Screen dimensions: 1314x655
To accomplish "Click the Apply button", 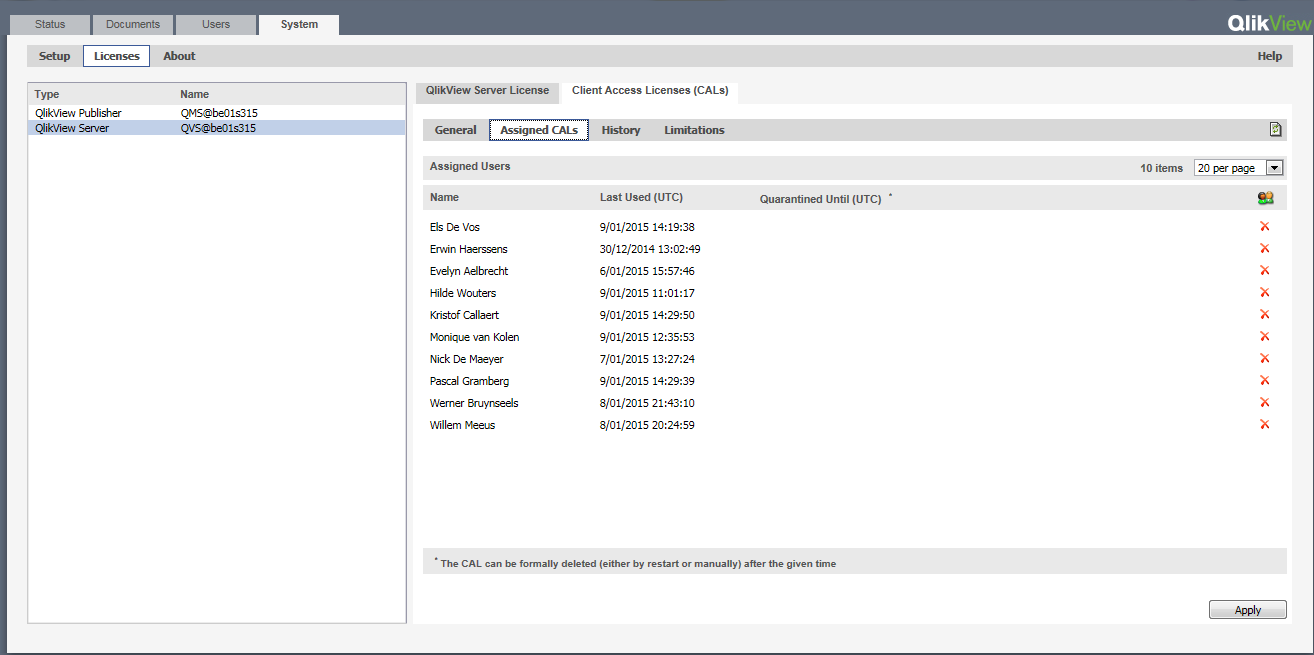I will (x=1248, y=610).
